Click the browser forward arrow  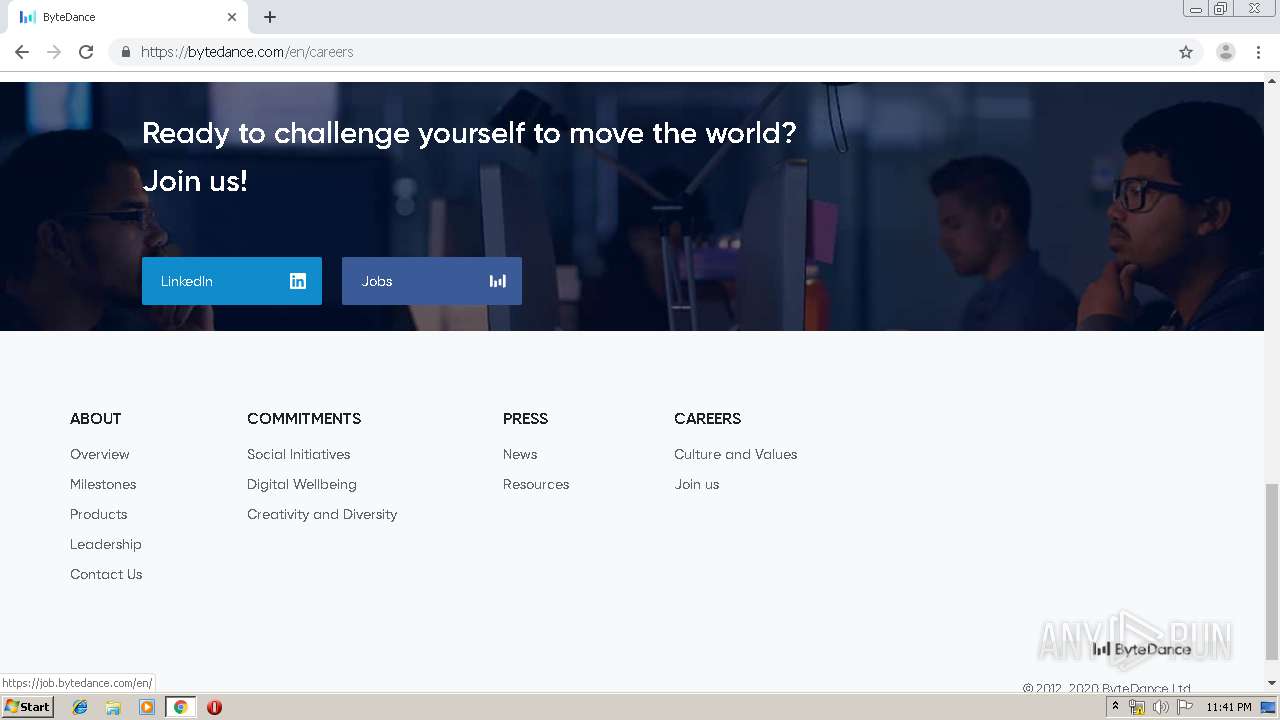point(54,52)
